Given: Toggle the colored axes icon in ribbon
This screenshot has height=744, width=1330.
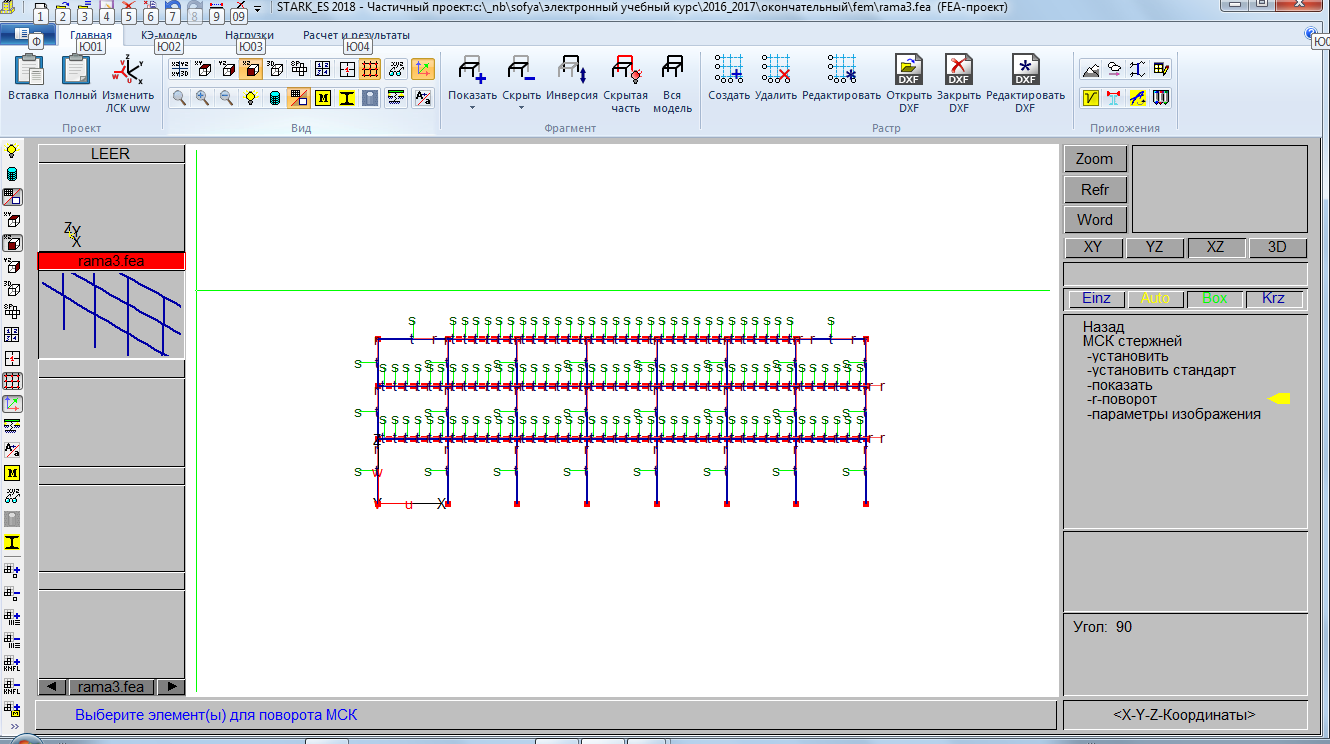Looking at the screenshot, I should tap(423, 69).
